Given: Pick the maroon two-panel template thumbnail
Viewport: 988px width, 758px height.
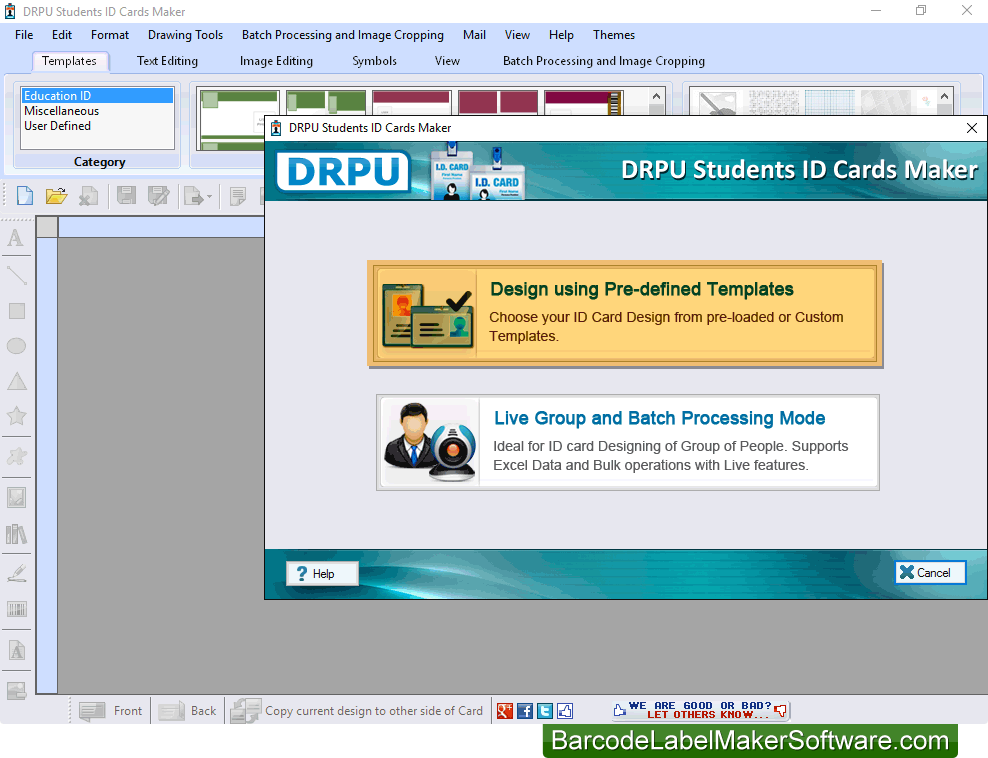Looking at the screenshot, I should pos(498,102).
